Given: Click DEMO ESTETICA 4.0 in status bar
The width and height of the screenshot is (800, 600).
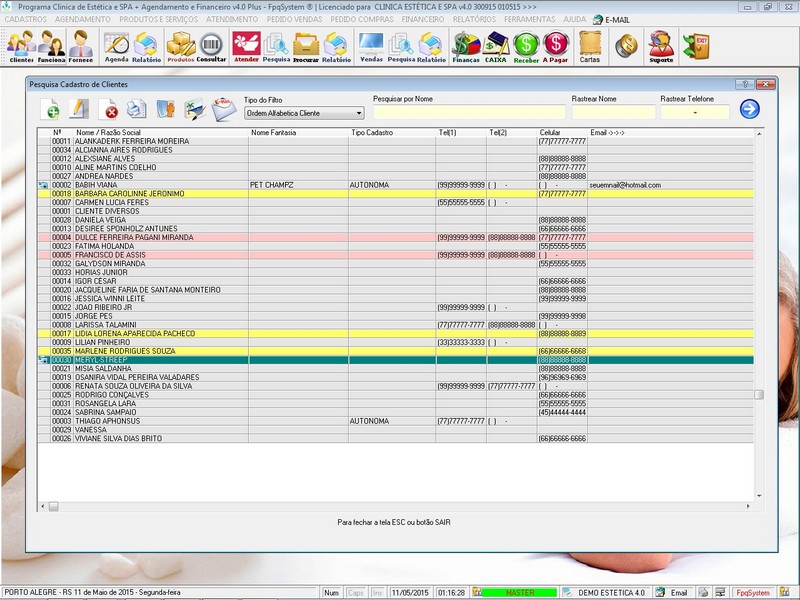Looking at the screenshot, I should (x=611, y=593).
